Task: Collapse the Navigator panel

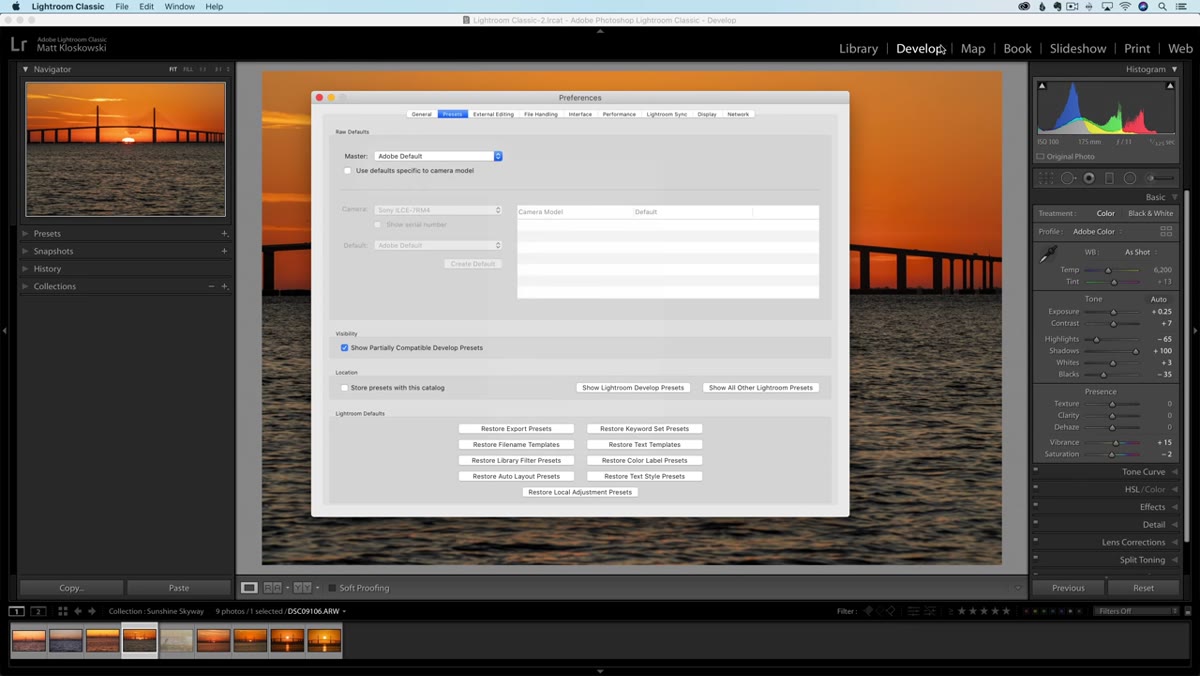Action: pos(26,69)
